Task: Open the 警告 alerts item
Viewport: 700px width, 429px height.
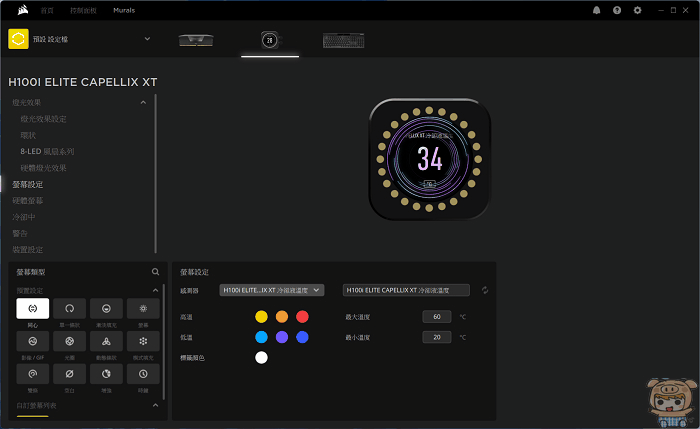Action: (x=20, y=233)
